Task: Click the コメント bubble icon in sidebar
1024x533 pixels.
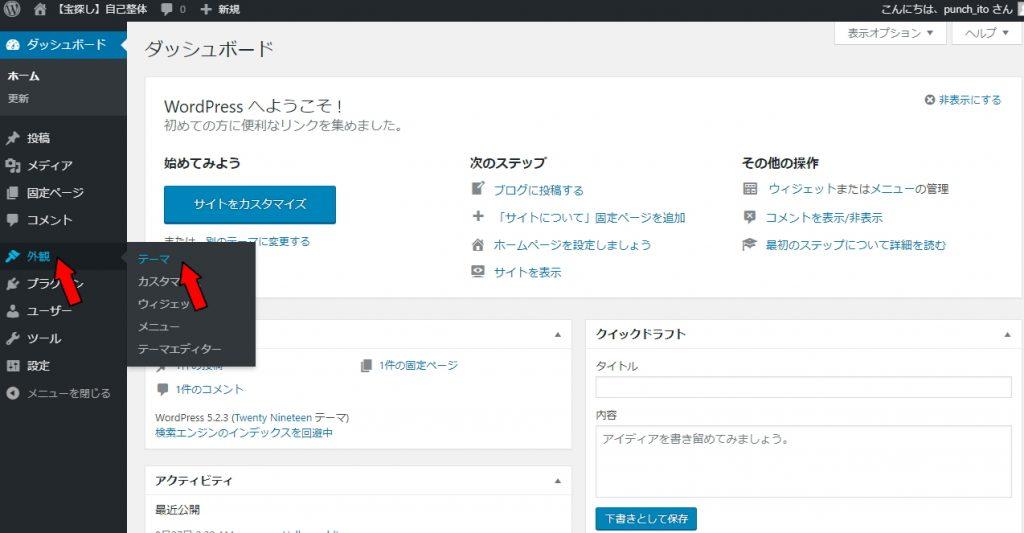Action: pyautogui.click(x=12, y=220)
